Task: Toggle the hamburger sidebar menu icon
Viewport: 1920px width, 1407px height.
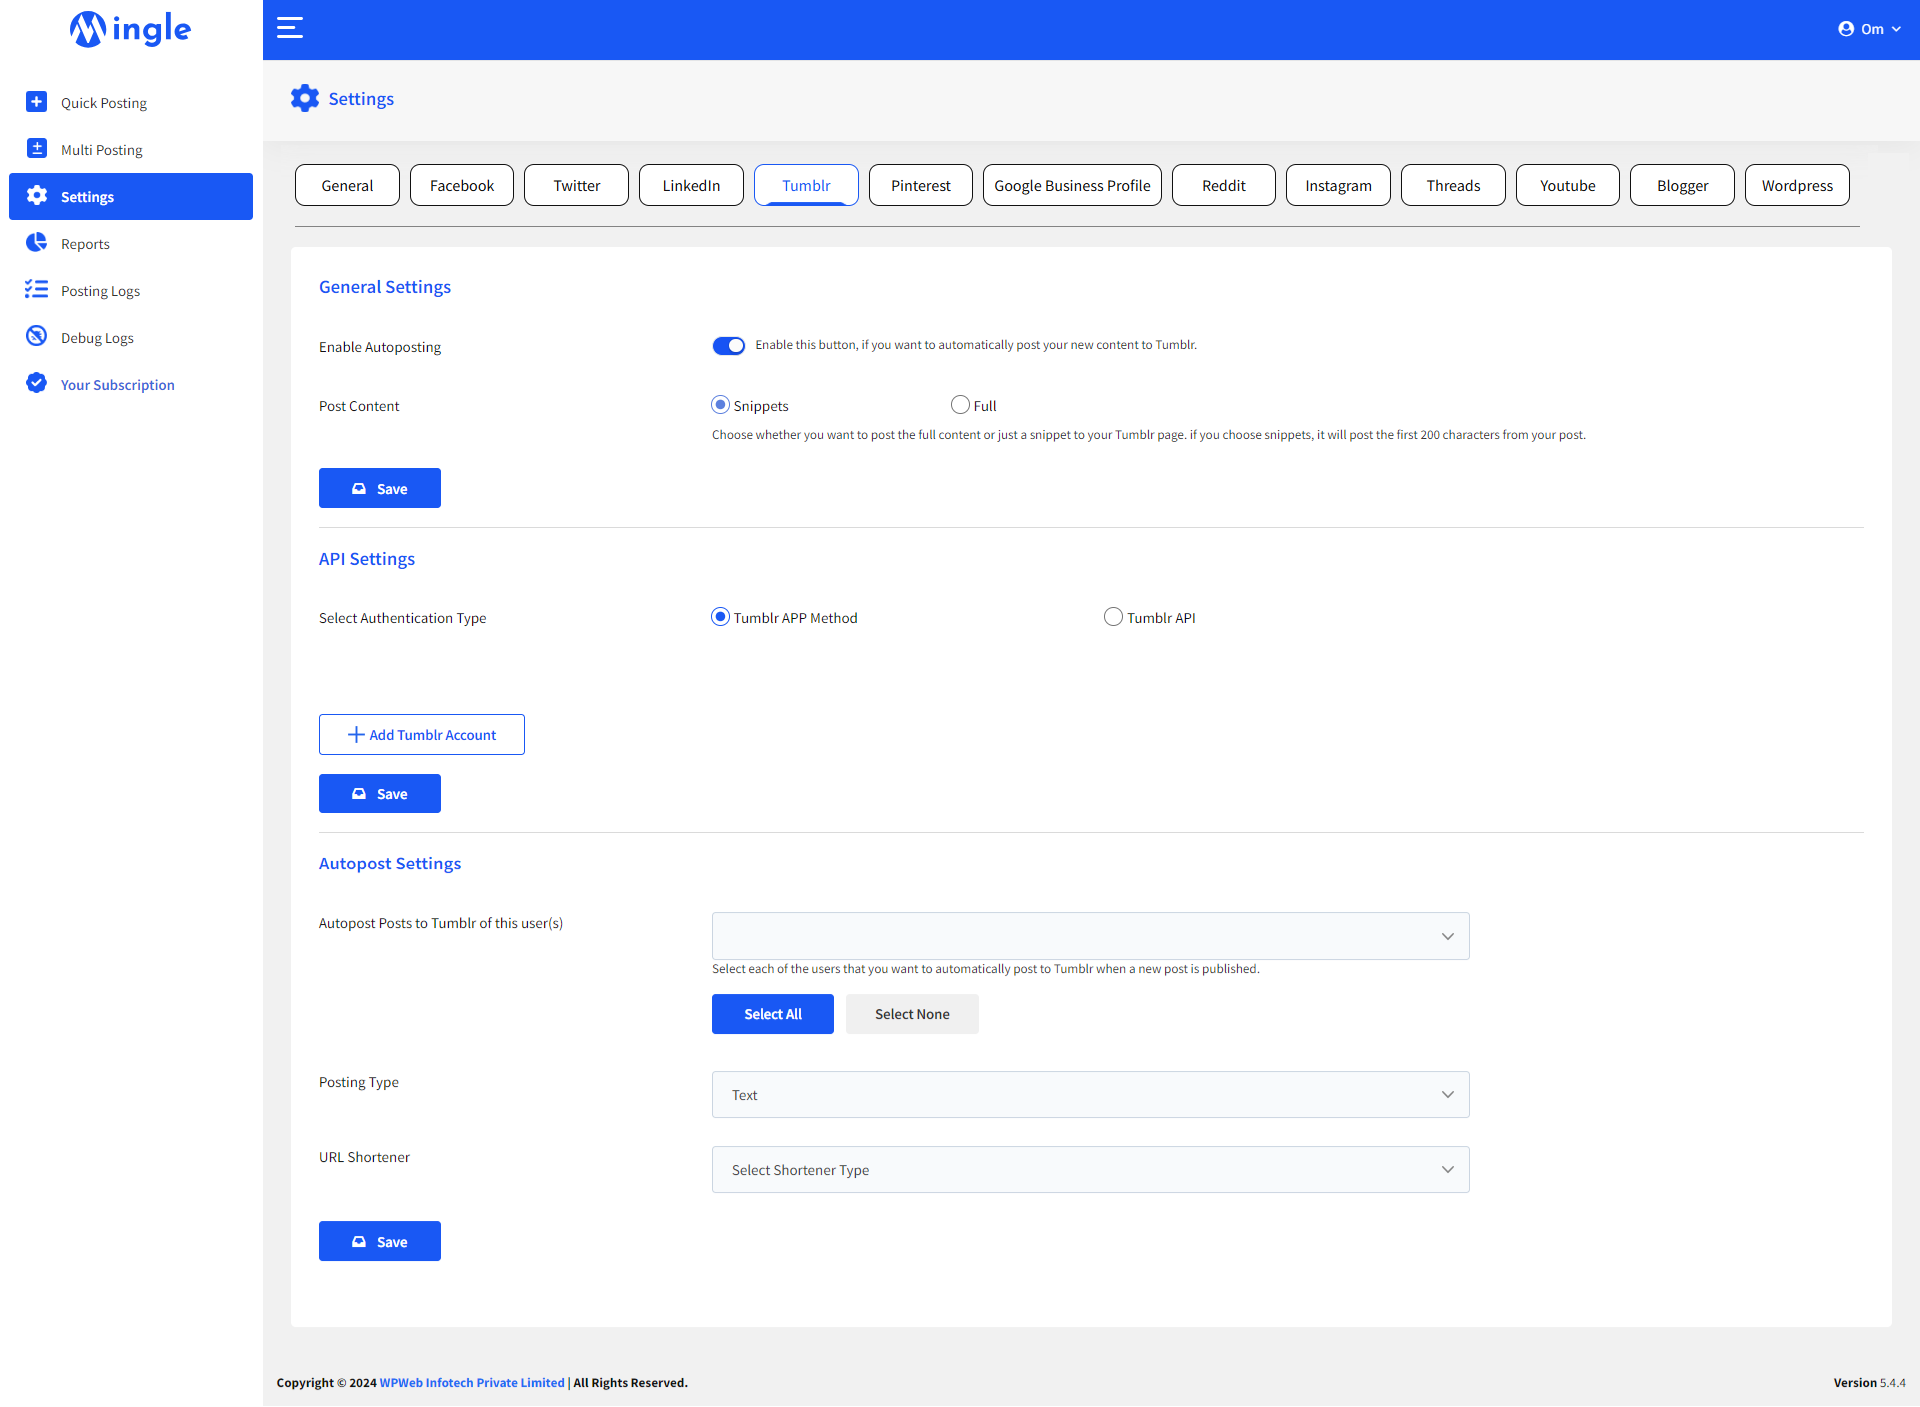Action: [x=290, y=28]
